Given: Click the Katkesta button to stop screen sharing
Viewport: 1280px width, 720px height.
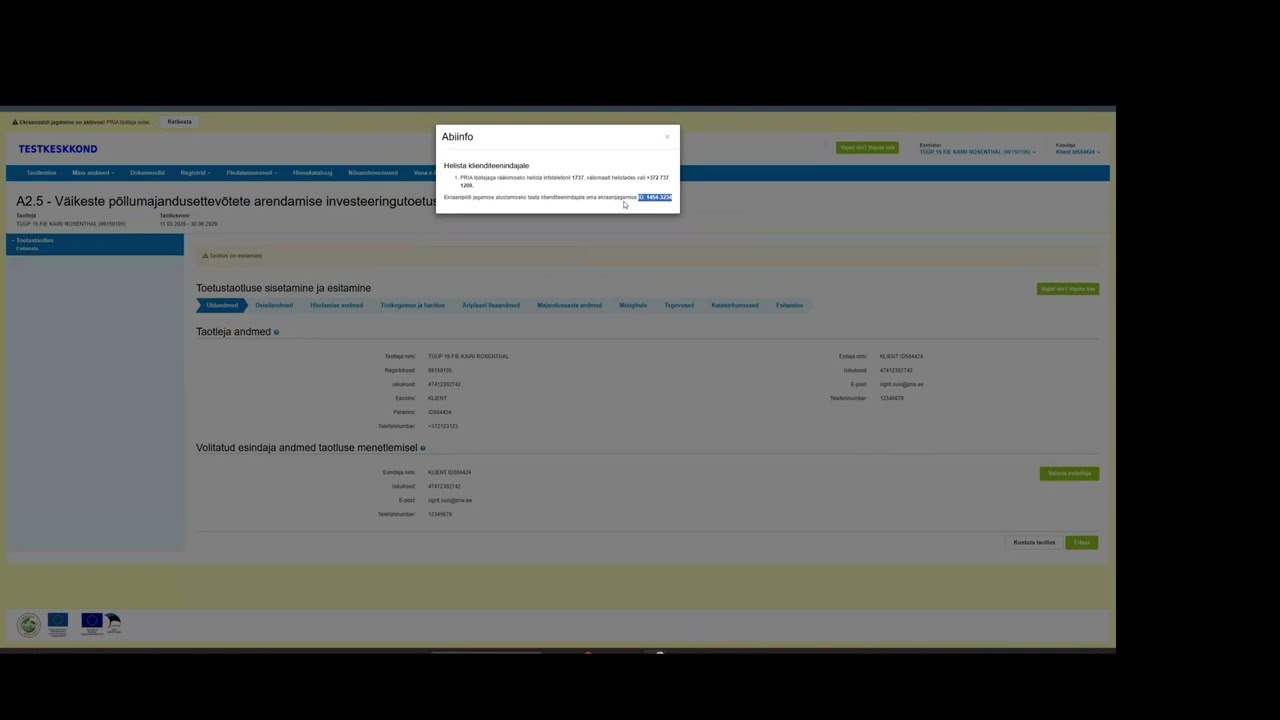Looking at the screenshot, I should [x=180, y=122].
